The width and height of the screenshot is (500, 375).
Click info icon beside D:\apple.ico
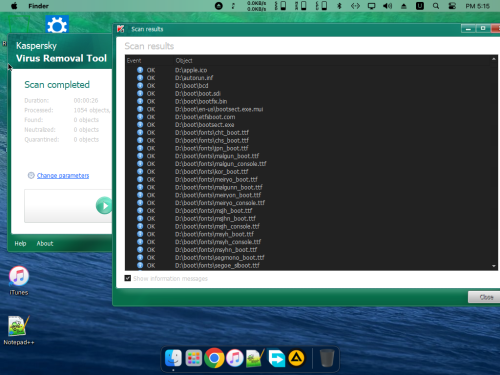click(140, 70)
